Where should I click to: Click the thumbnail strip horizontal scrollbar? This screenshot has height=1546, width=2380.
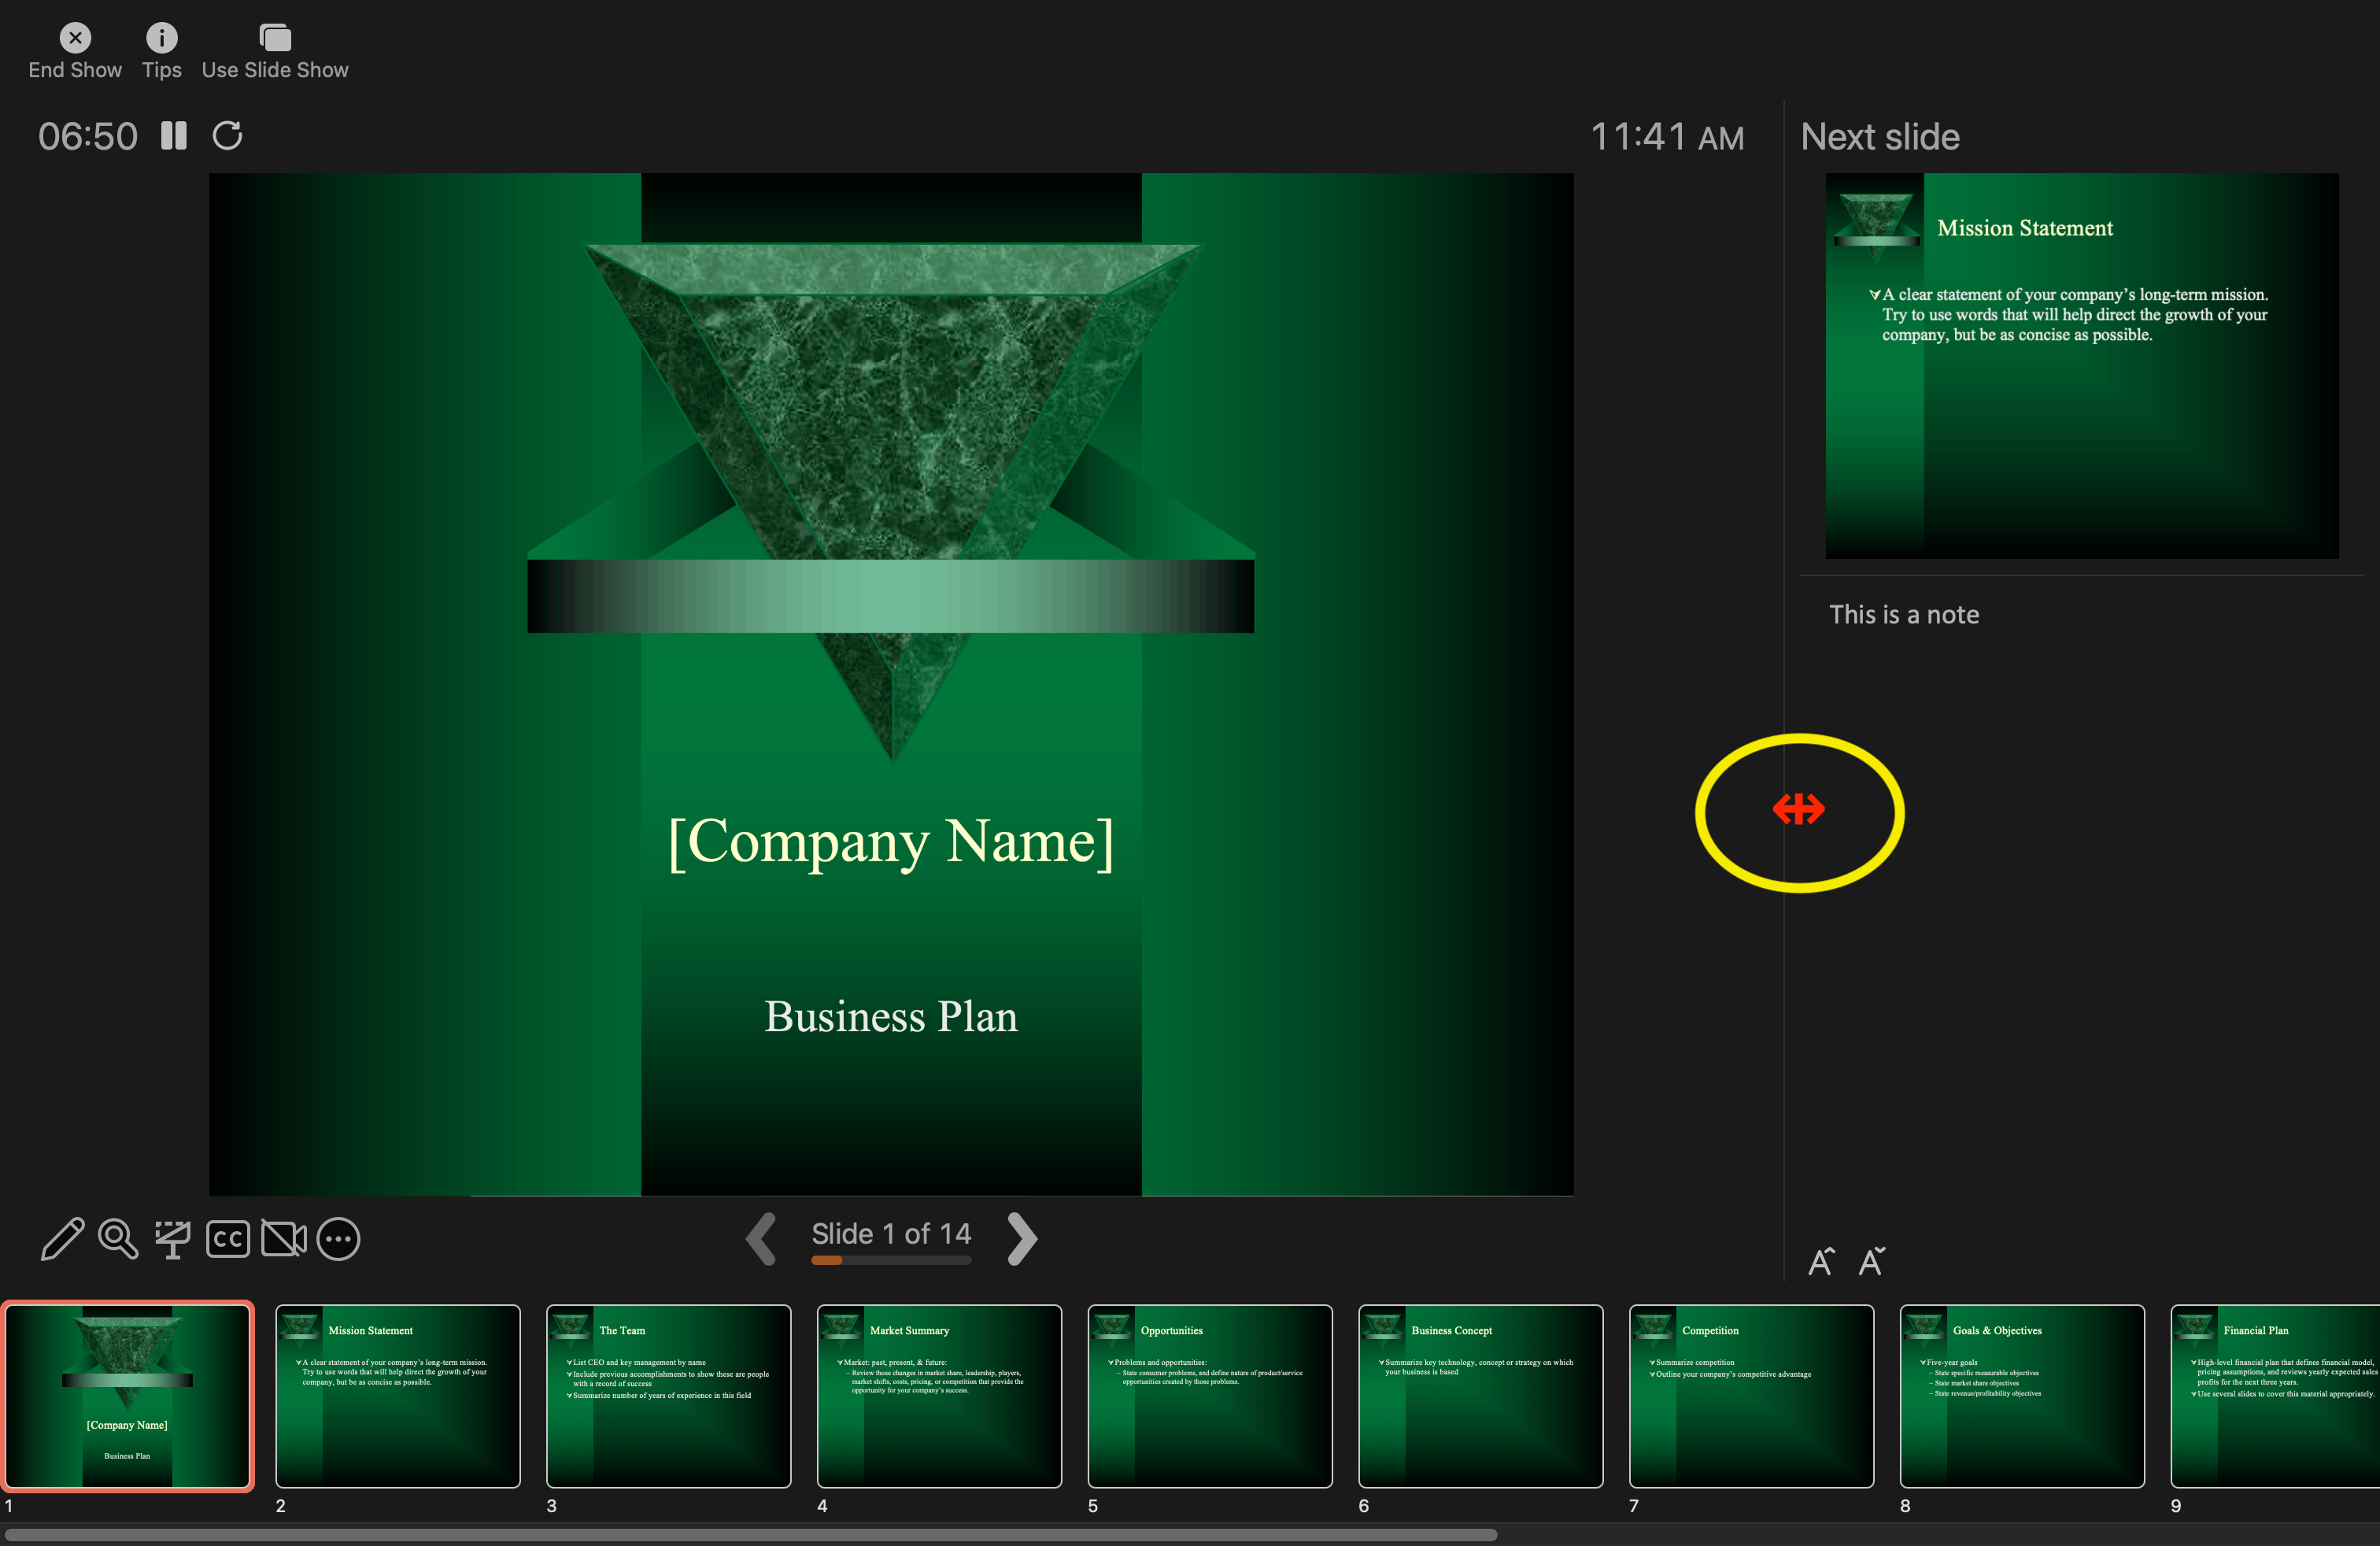751,1534
